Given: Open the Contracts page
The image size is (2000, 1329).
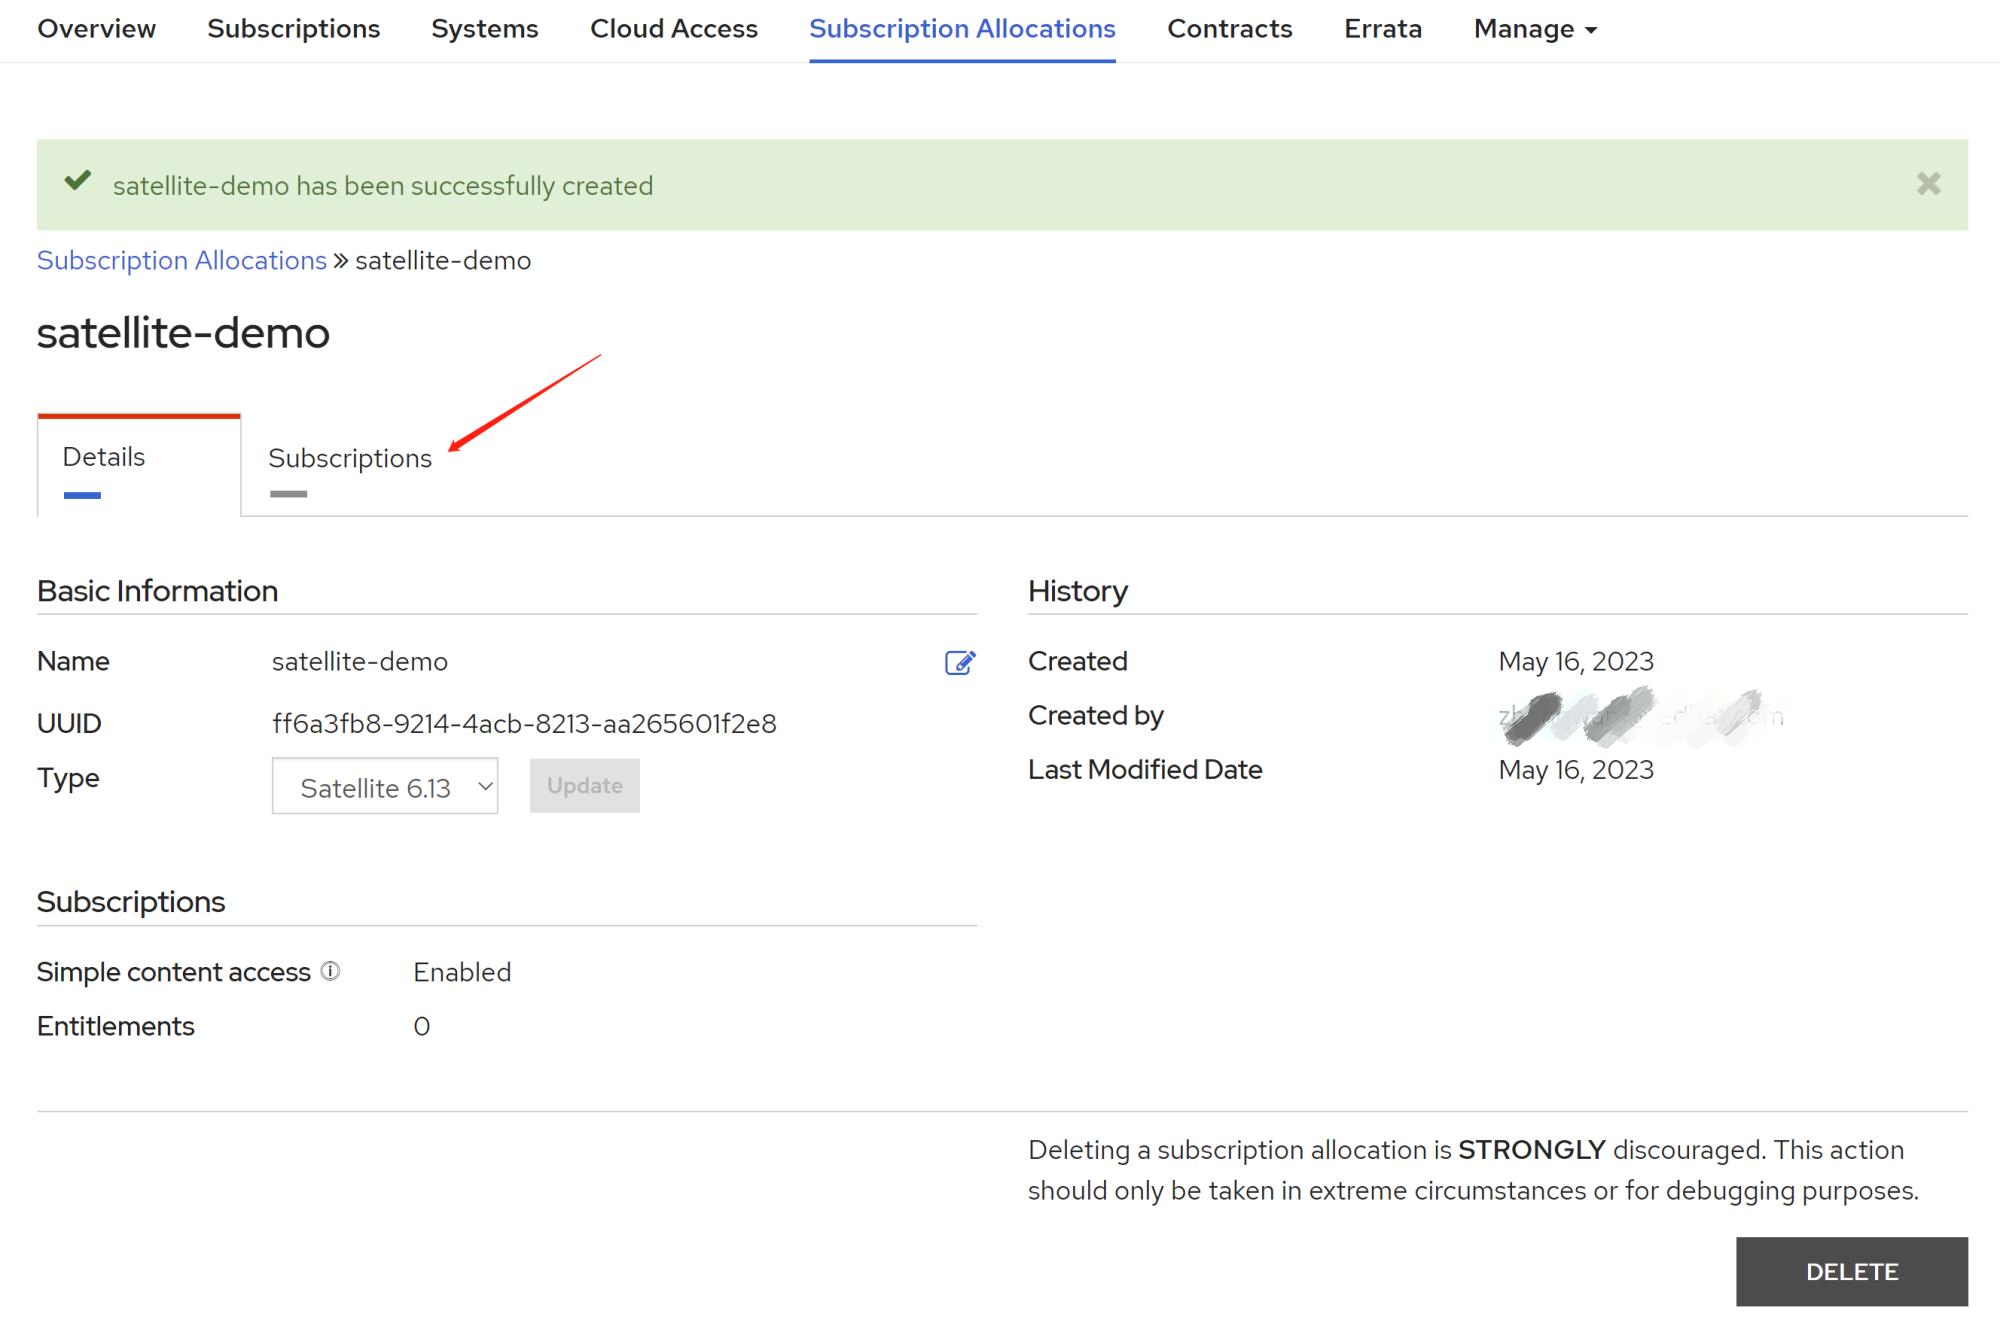Looking at the screenshot, I should coord(1230,29).
